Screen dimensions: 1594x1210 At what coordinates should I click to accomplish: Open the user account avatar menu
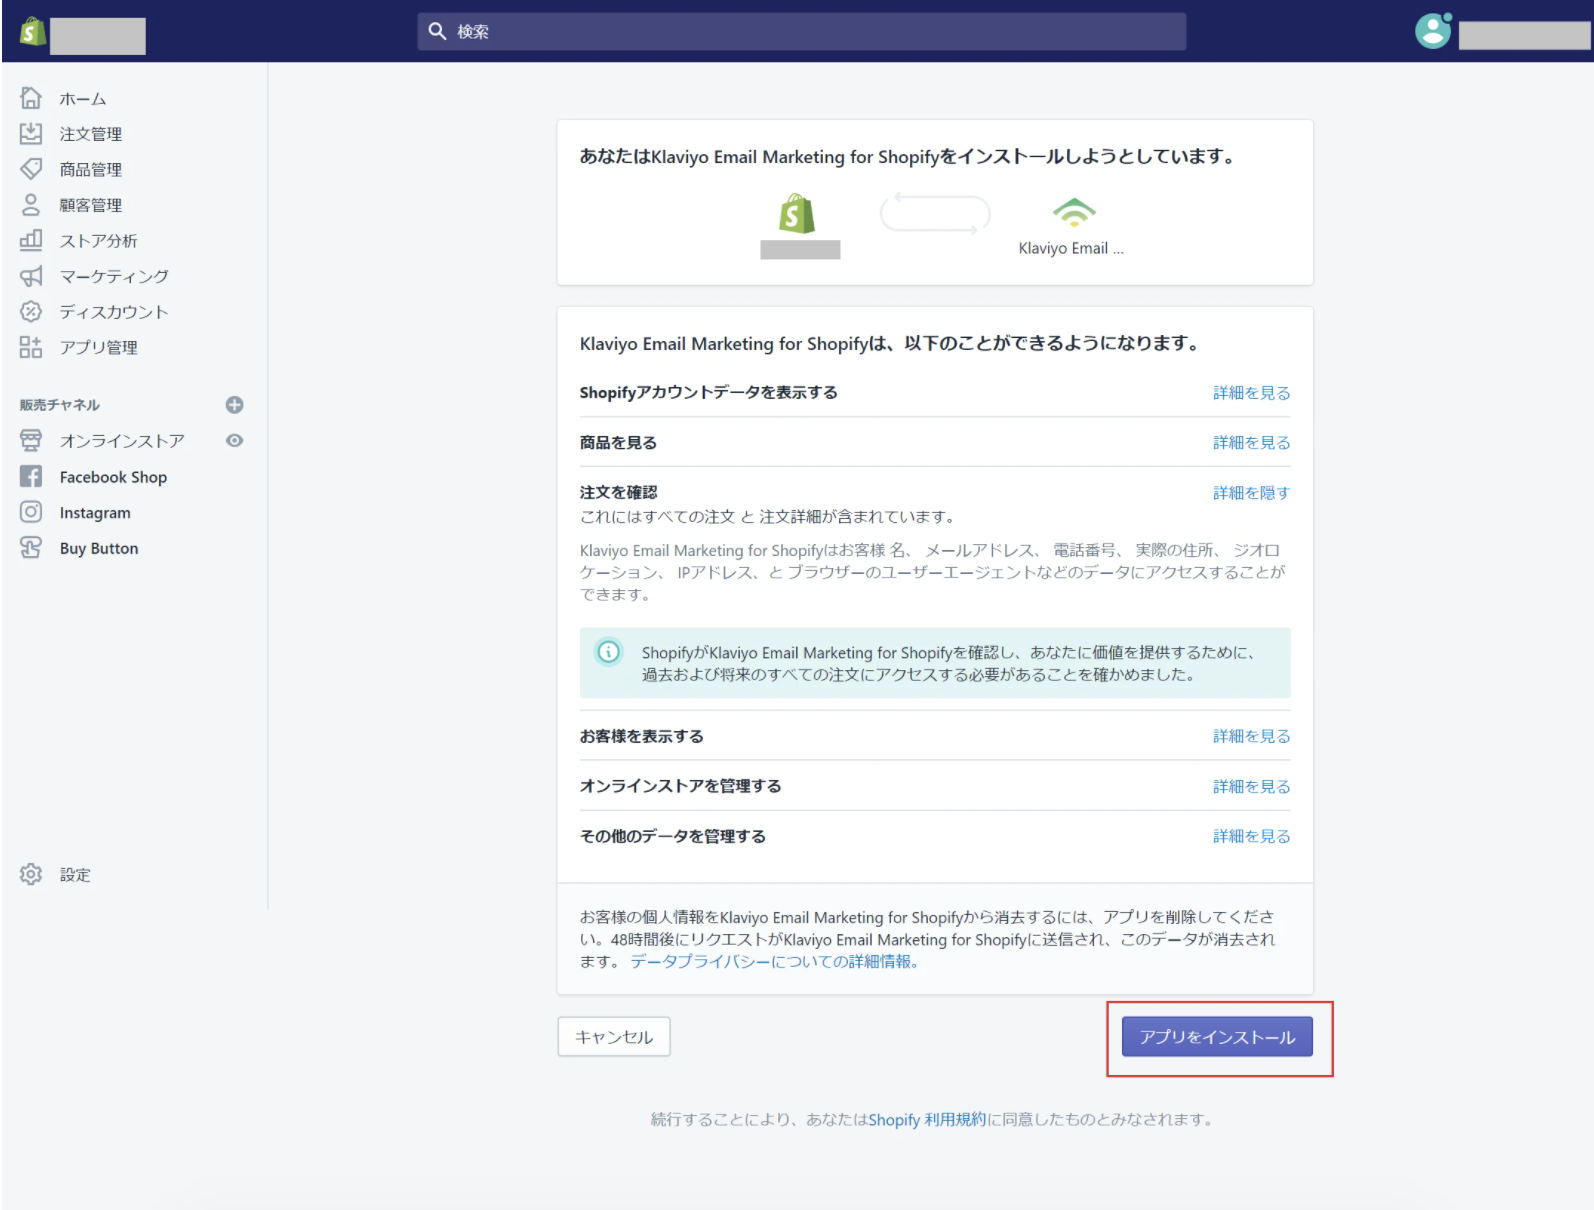[1432, 31]
